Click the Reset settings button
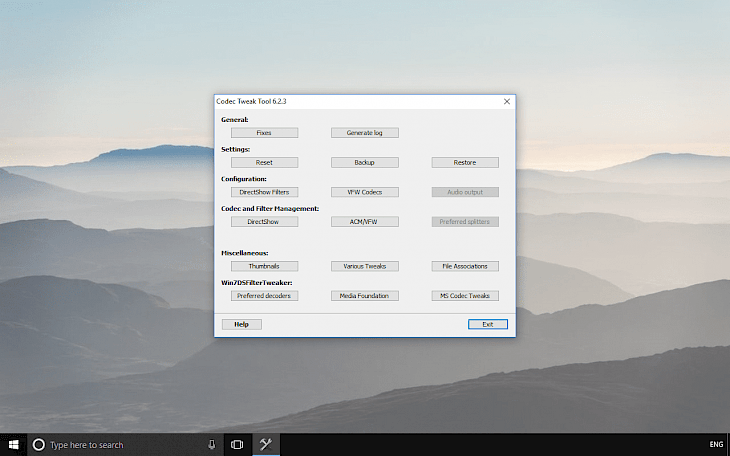Image resolution: width=730 pixels, height=456 pixels. point(264,163)
